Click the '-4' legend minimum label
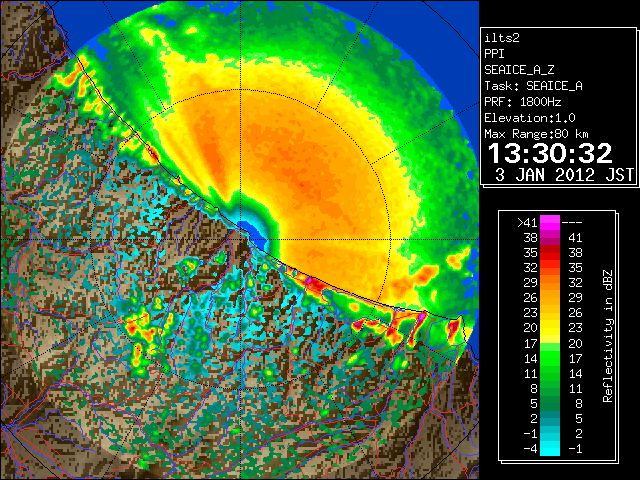The image size is (640, 480). [530, 449]
